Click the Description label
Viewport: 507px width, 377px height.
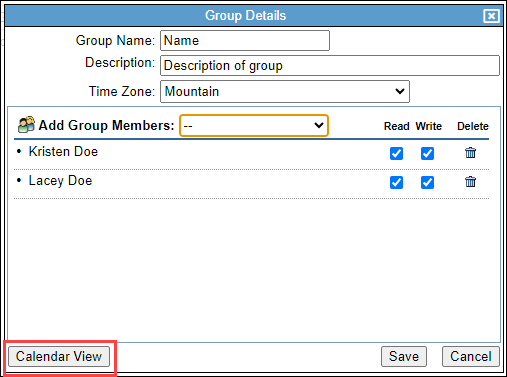pyautogui.click(x=120, y=63)
